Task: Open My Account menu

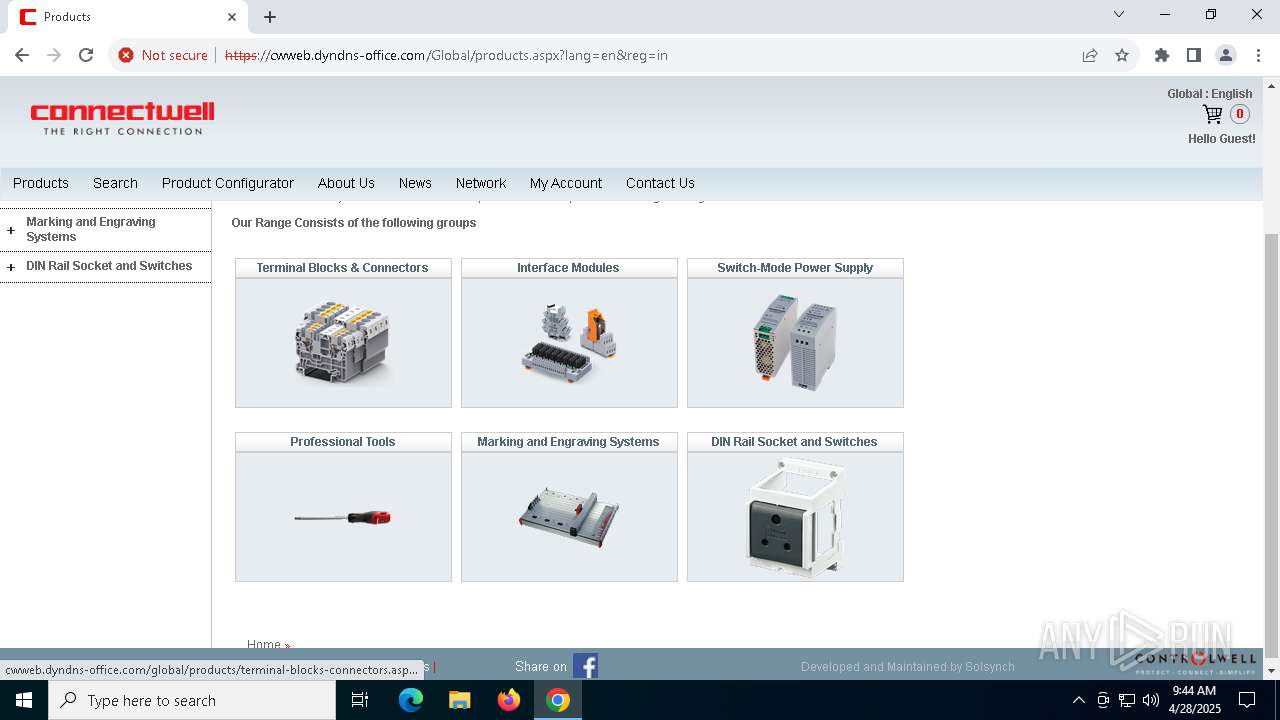Action: tap(566, 183)
